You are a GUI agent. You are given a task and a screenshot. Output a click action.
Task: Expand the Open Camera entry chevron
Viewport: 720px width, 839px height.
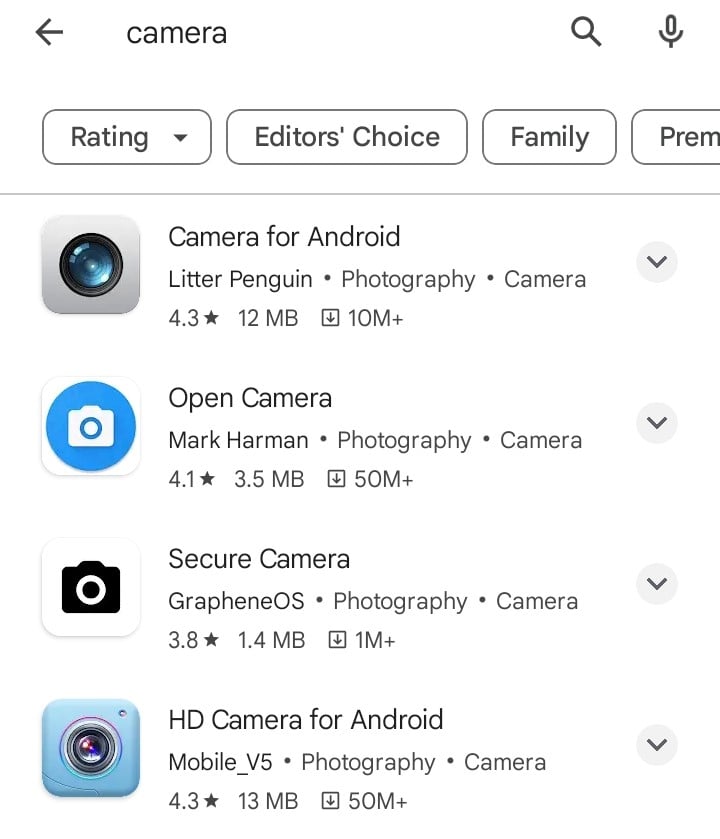[x=656, y=423]
